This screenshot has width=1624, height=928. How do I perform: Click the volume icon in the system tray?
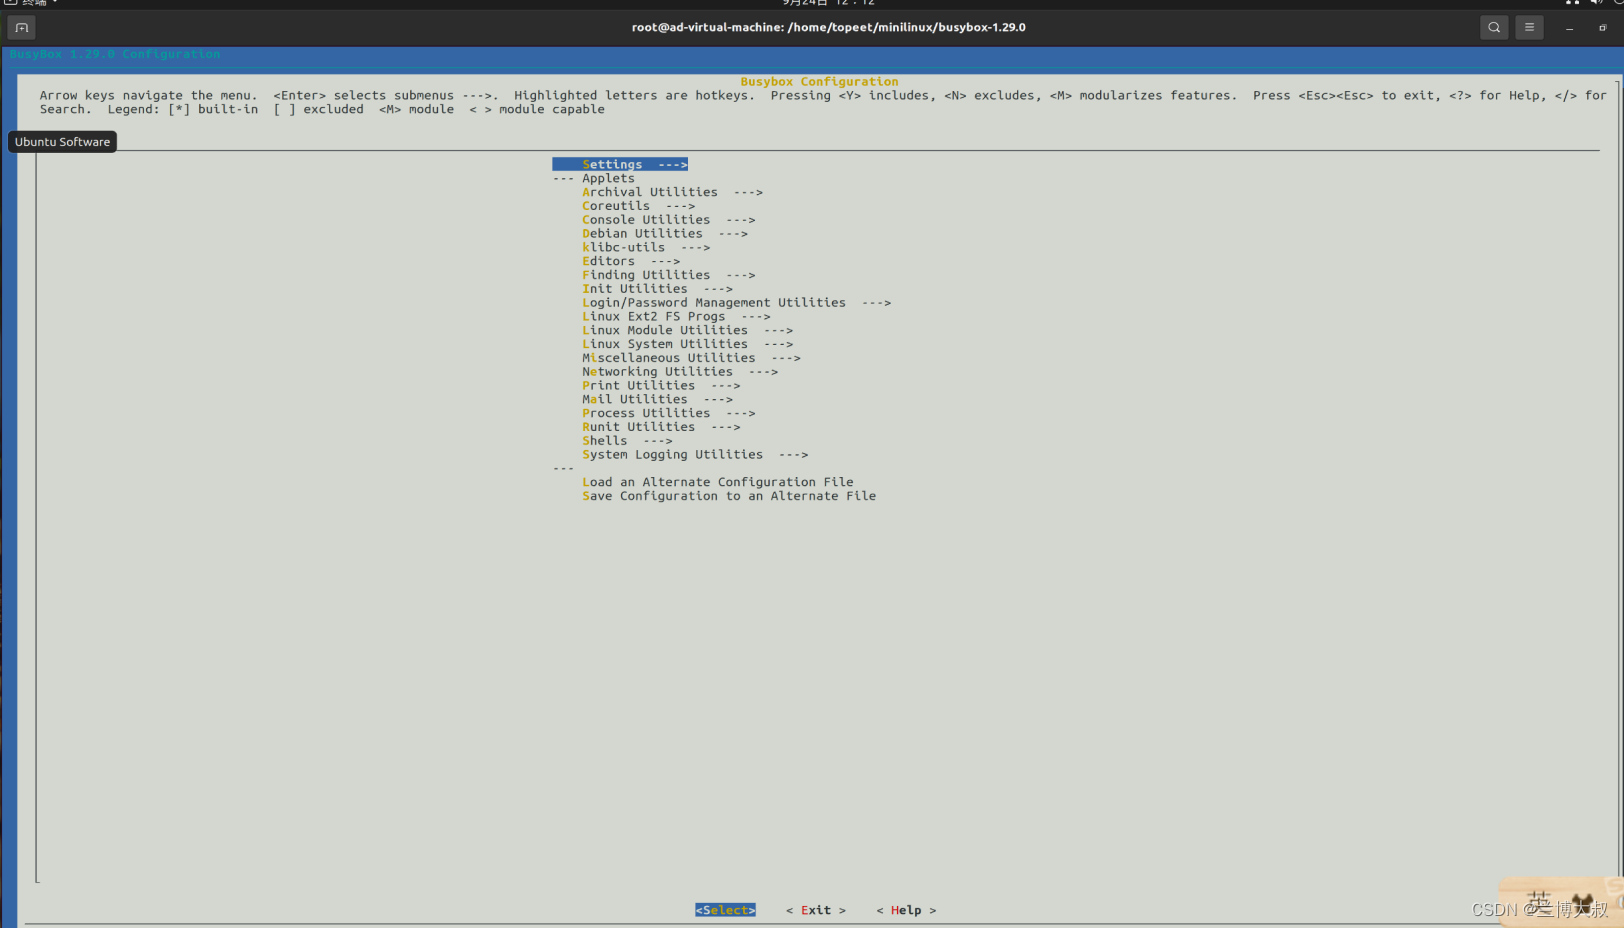pos(1598,3)
